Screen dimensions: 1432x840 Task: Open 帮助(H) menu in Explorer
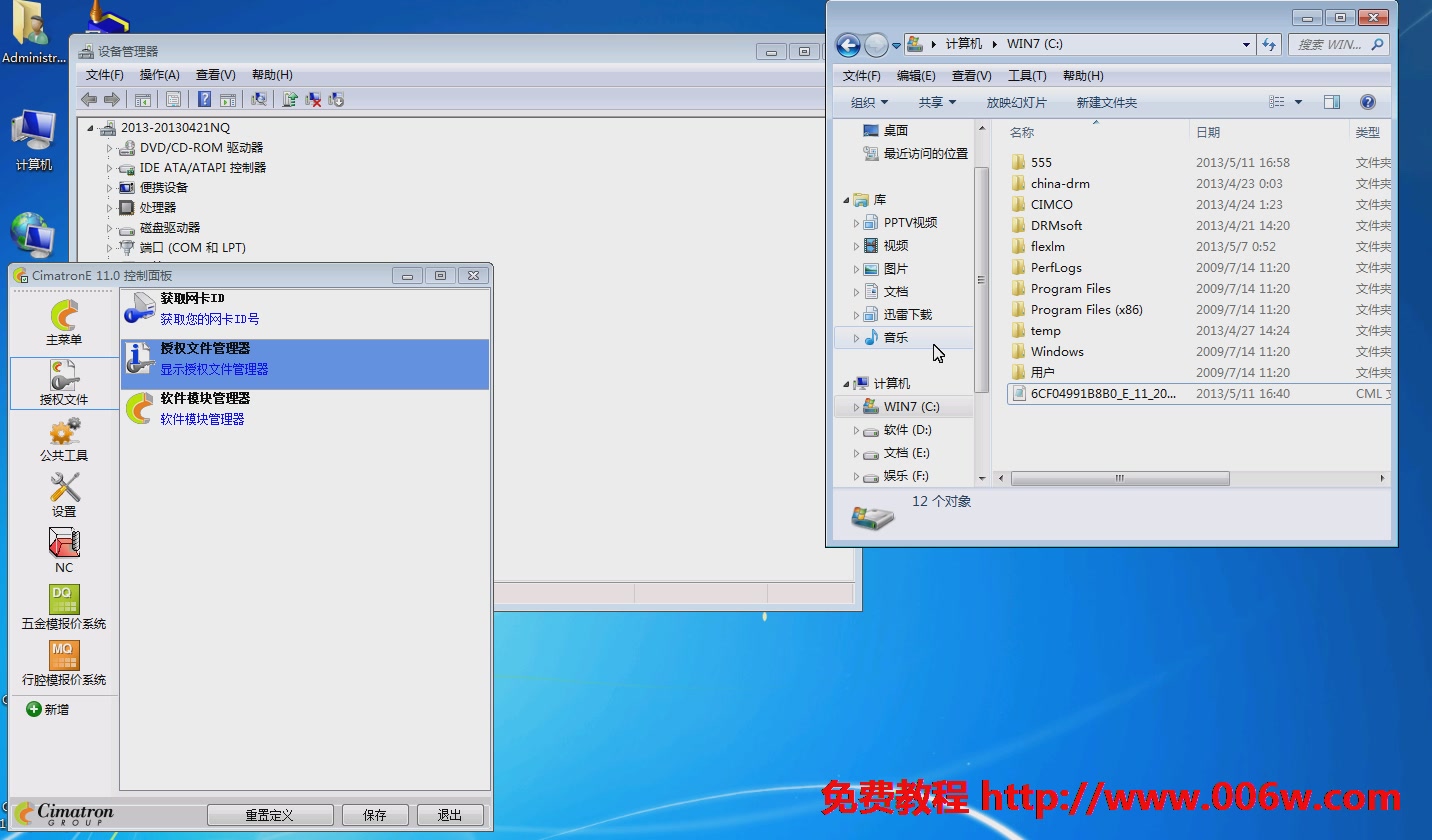click(1083, 76)
